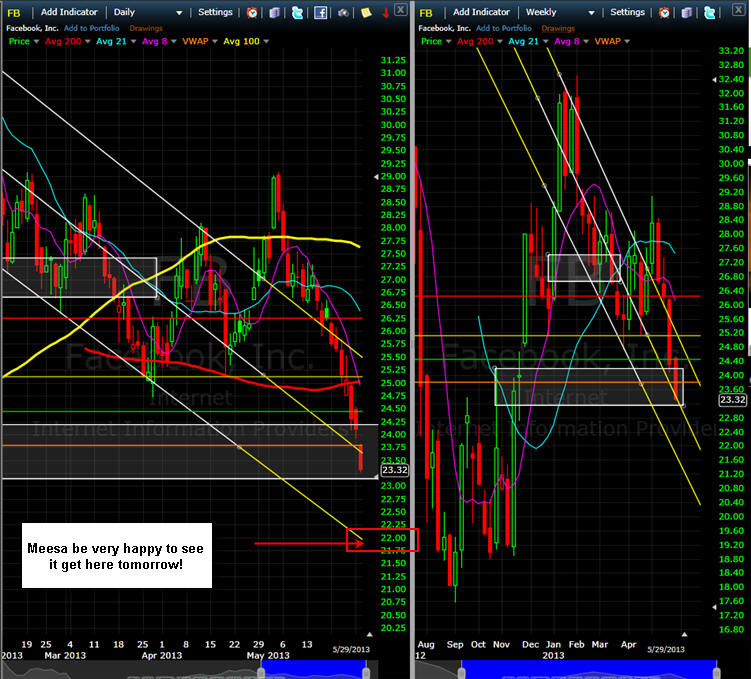Grab the left handle of Weekly range slider

(x=461, y=671)
